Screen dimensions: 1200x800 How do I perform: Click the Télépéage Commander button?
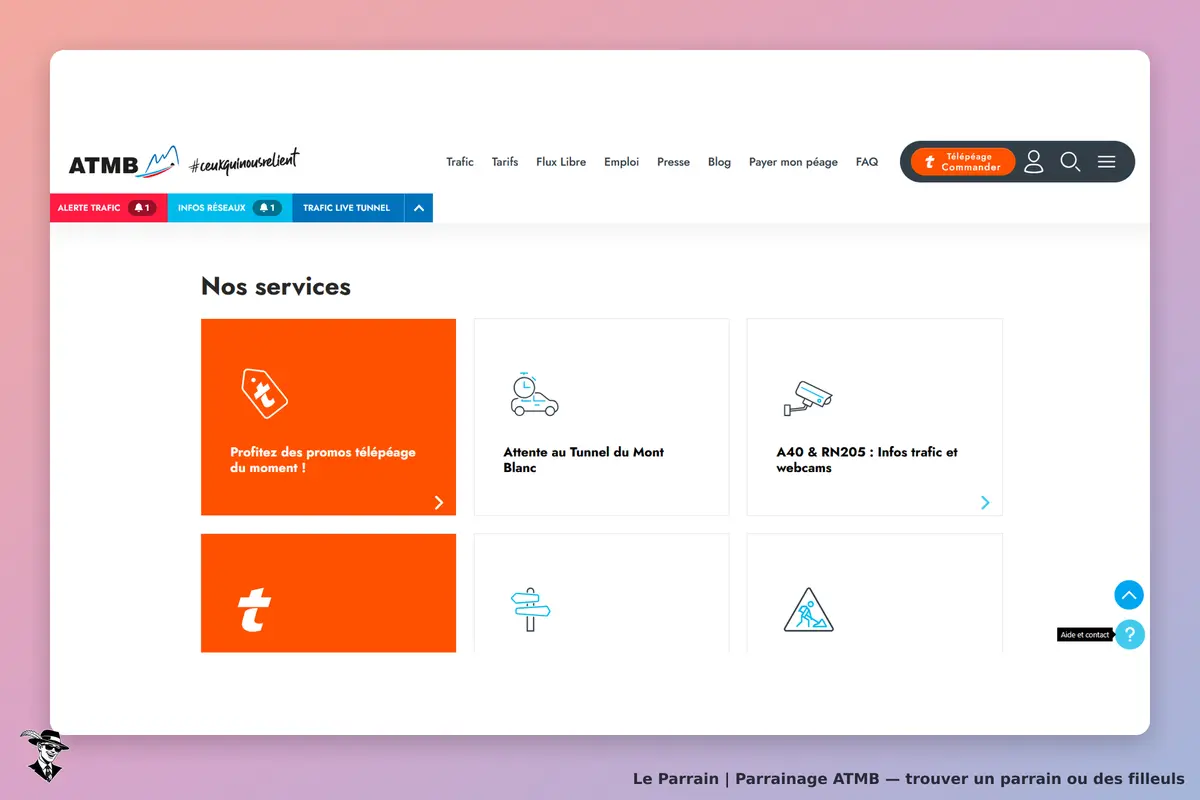tap(963, 162)
